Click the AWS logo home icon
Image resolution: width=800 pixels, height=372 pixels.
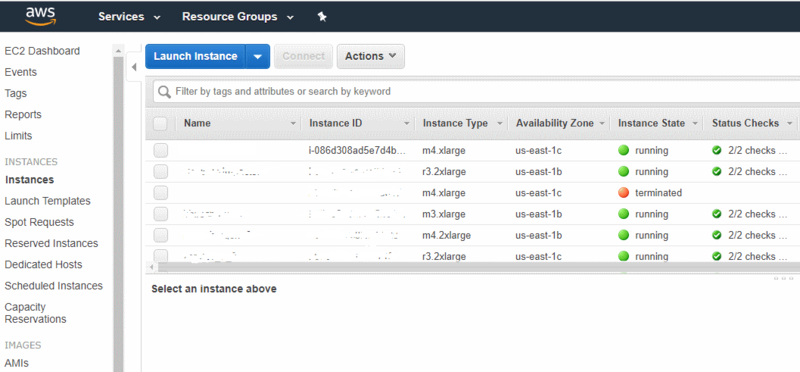coord(41,16)
